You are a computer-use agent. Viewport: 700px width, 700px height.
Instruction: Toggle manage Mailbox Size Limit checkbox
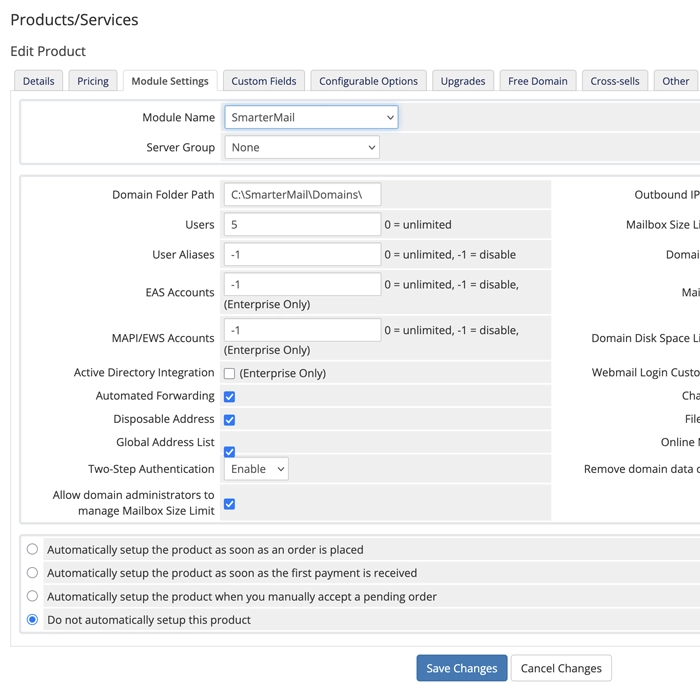point(229,504)
